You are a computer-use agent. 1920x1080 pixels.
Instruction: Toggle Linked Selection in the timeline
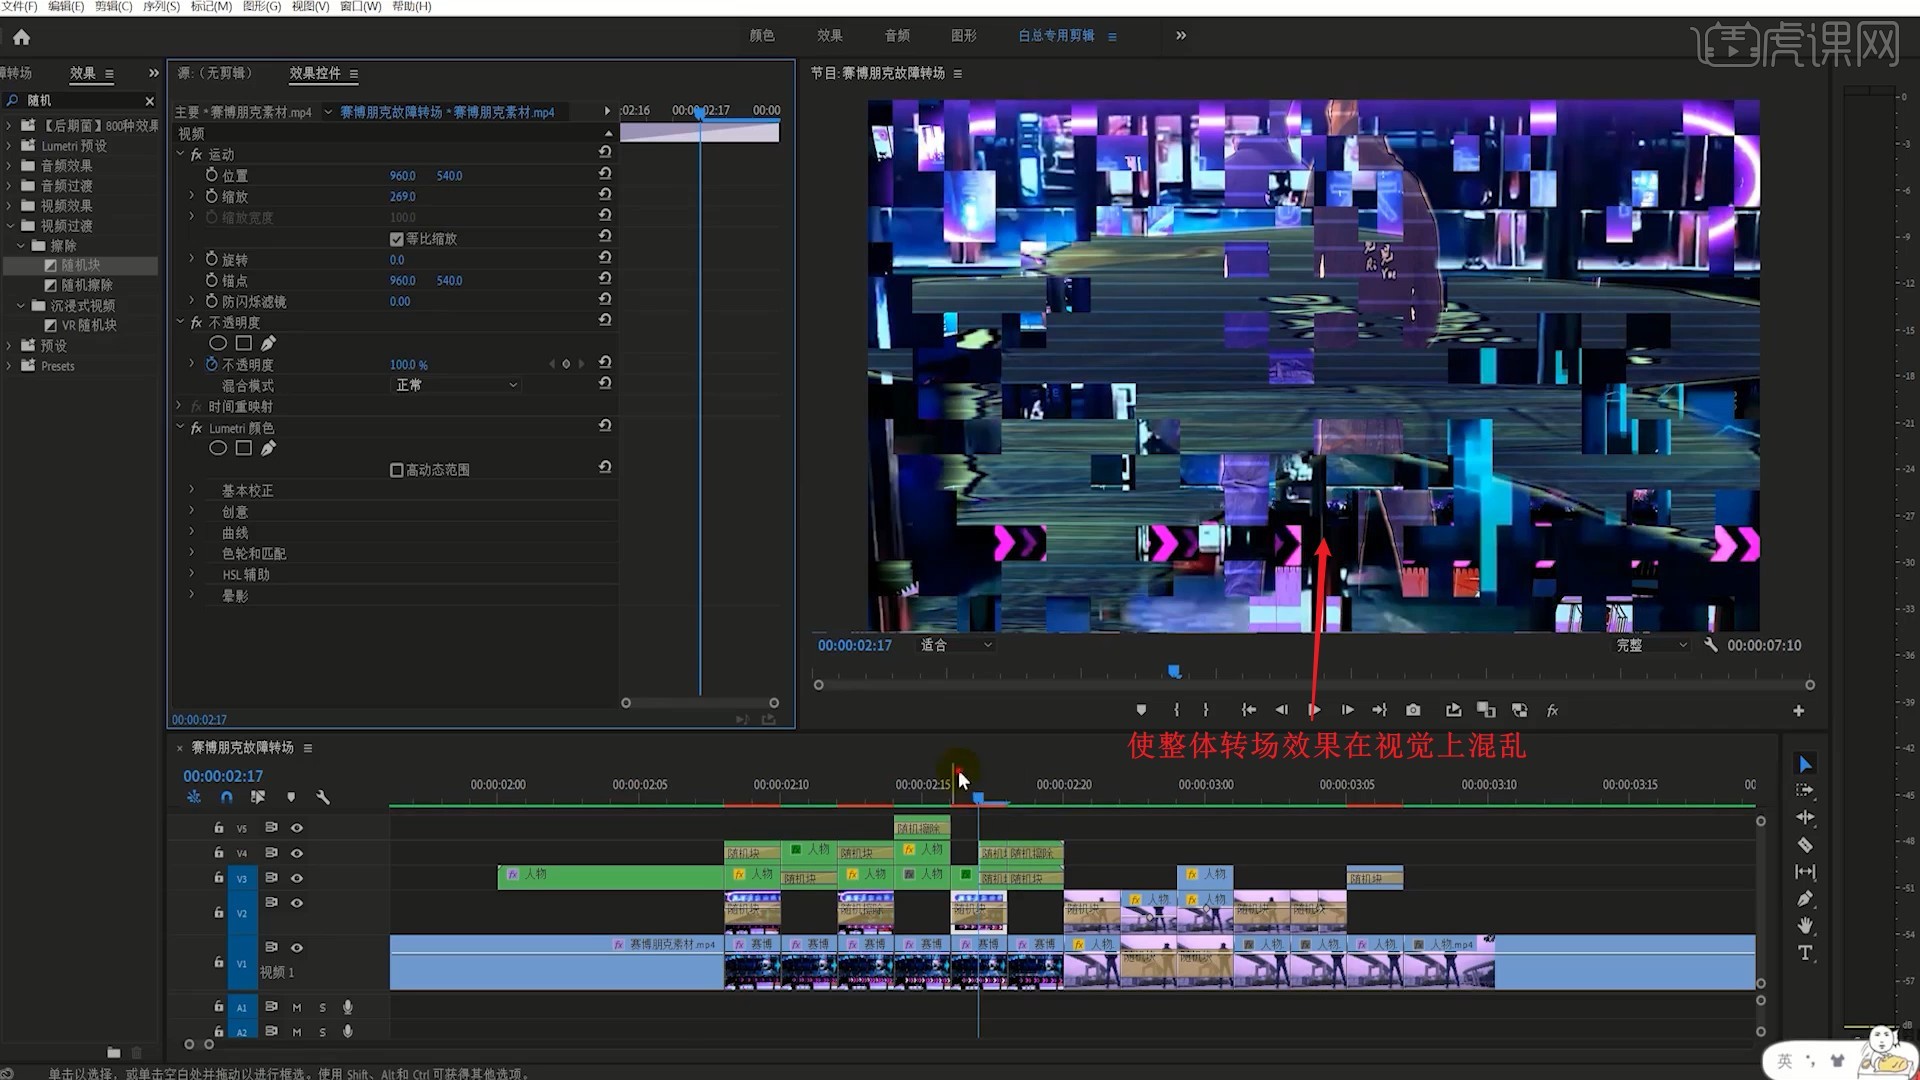point(258,797)
